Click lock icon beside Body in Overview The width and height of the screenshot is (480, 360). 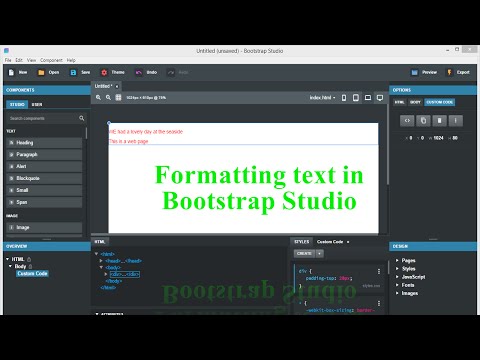[30, 266]
